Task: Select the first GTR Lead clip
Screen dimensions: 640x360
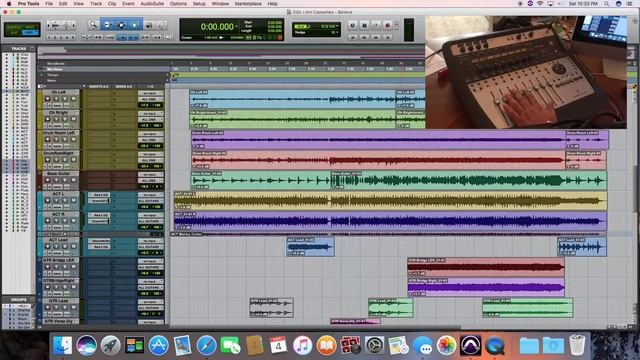Action: (271, 308)
